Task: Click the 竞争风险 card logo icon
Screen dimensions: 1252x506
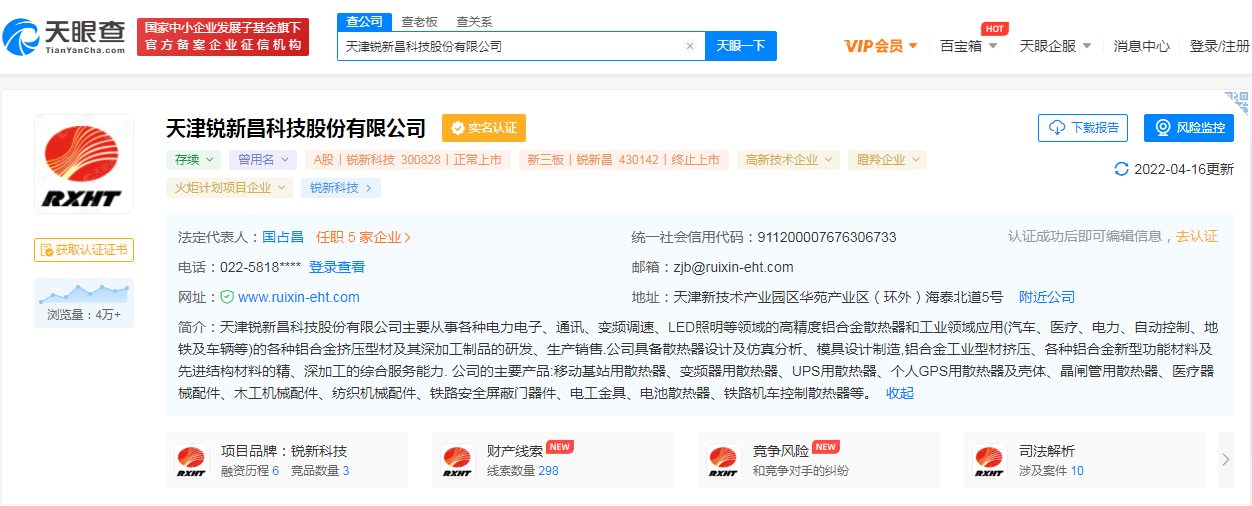Action: (723, 460)
